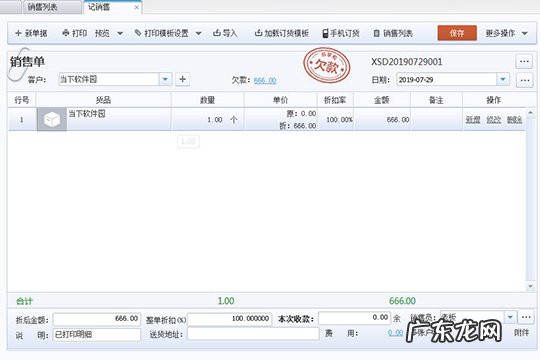This screenshot has width=540, height=360.
Task: Open the 销售列表 toolbar button
Action: click(x=393, y=33)
